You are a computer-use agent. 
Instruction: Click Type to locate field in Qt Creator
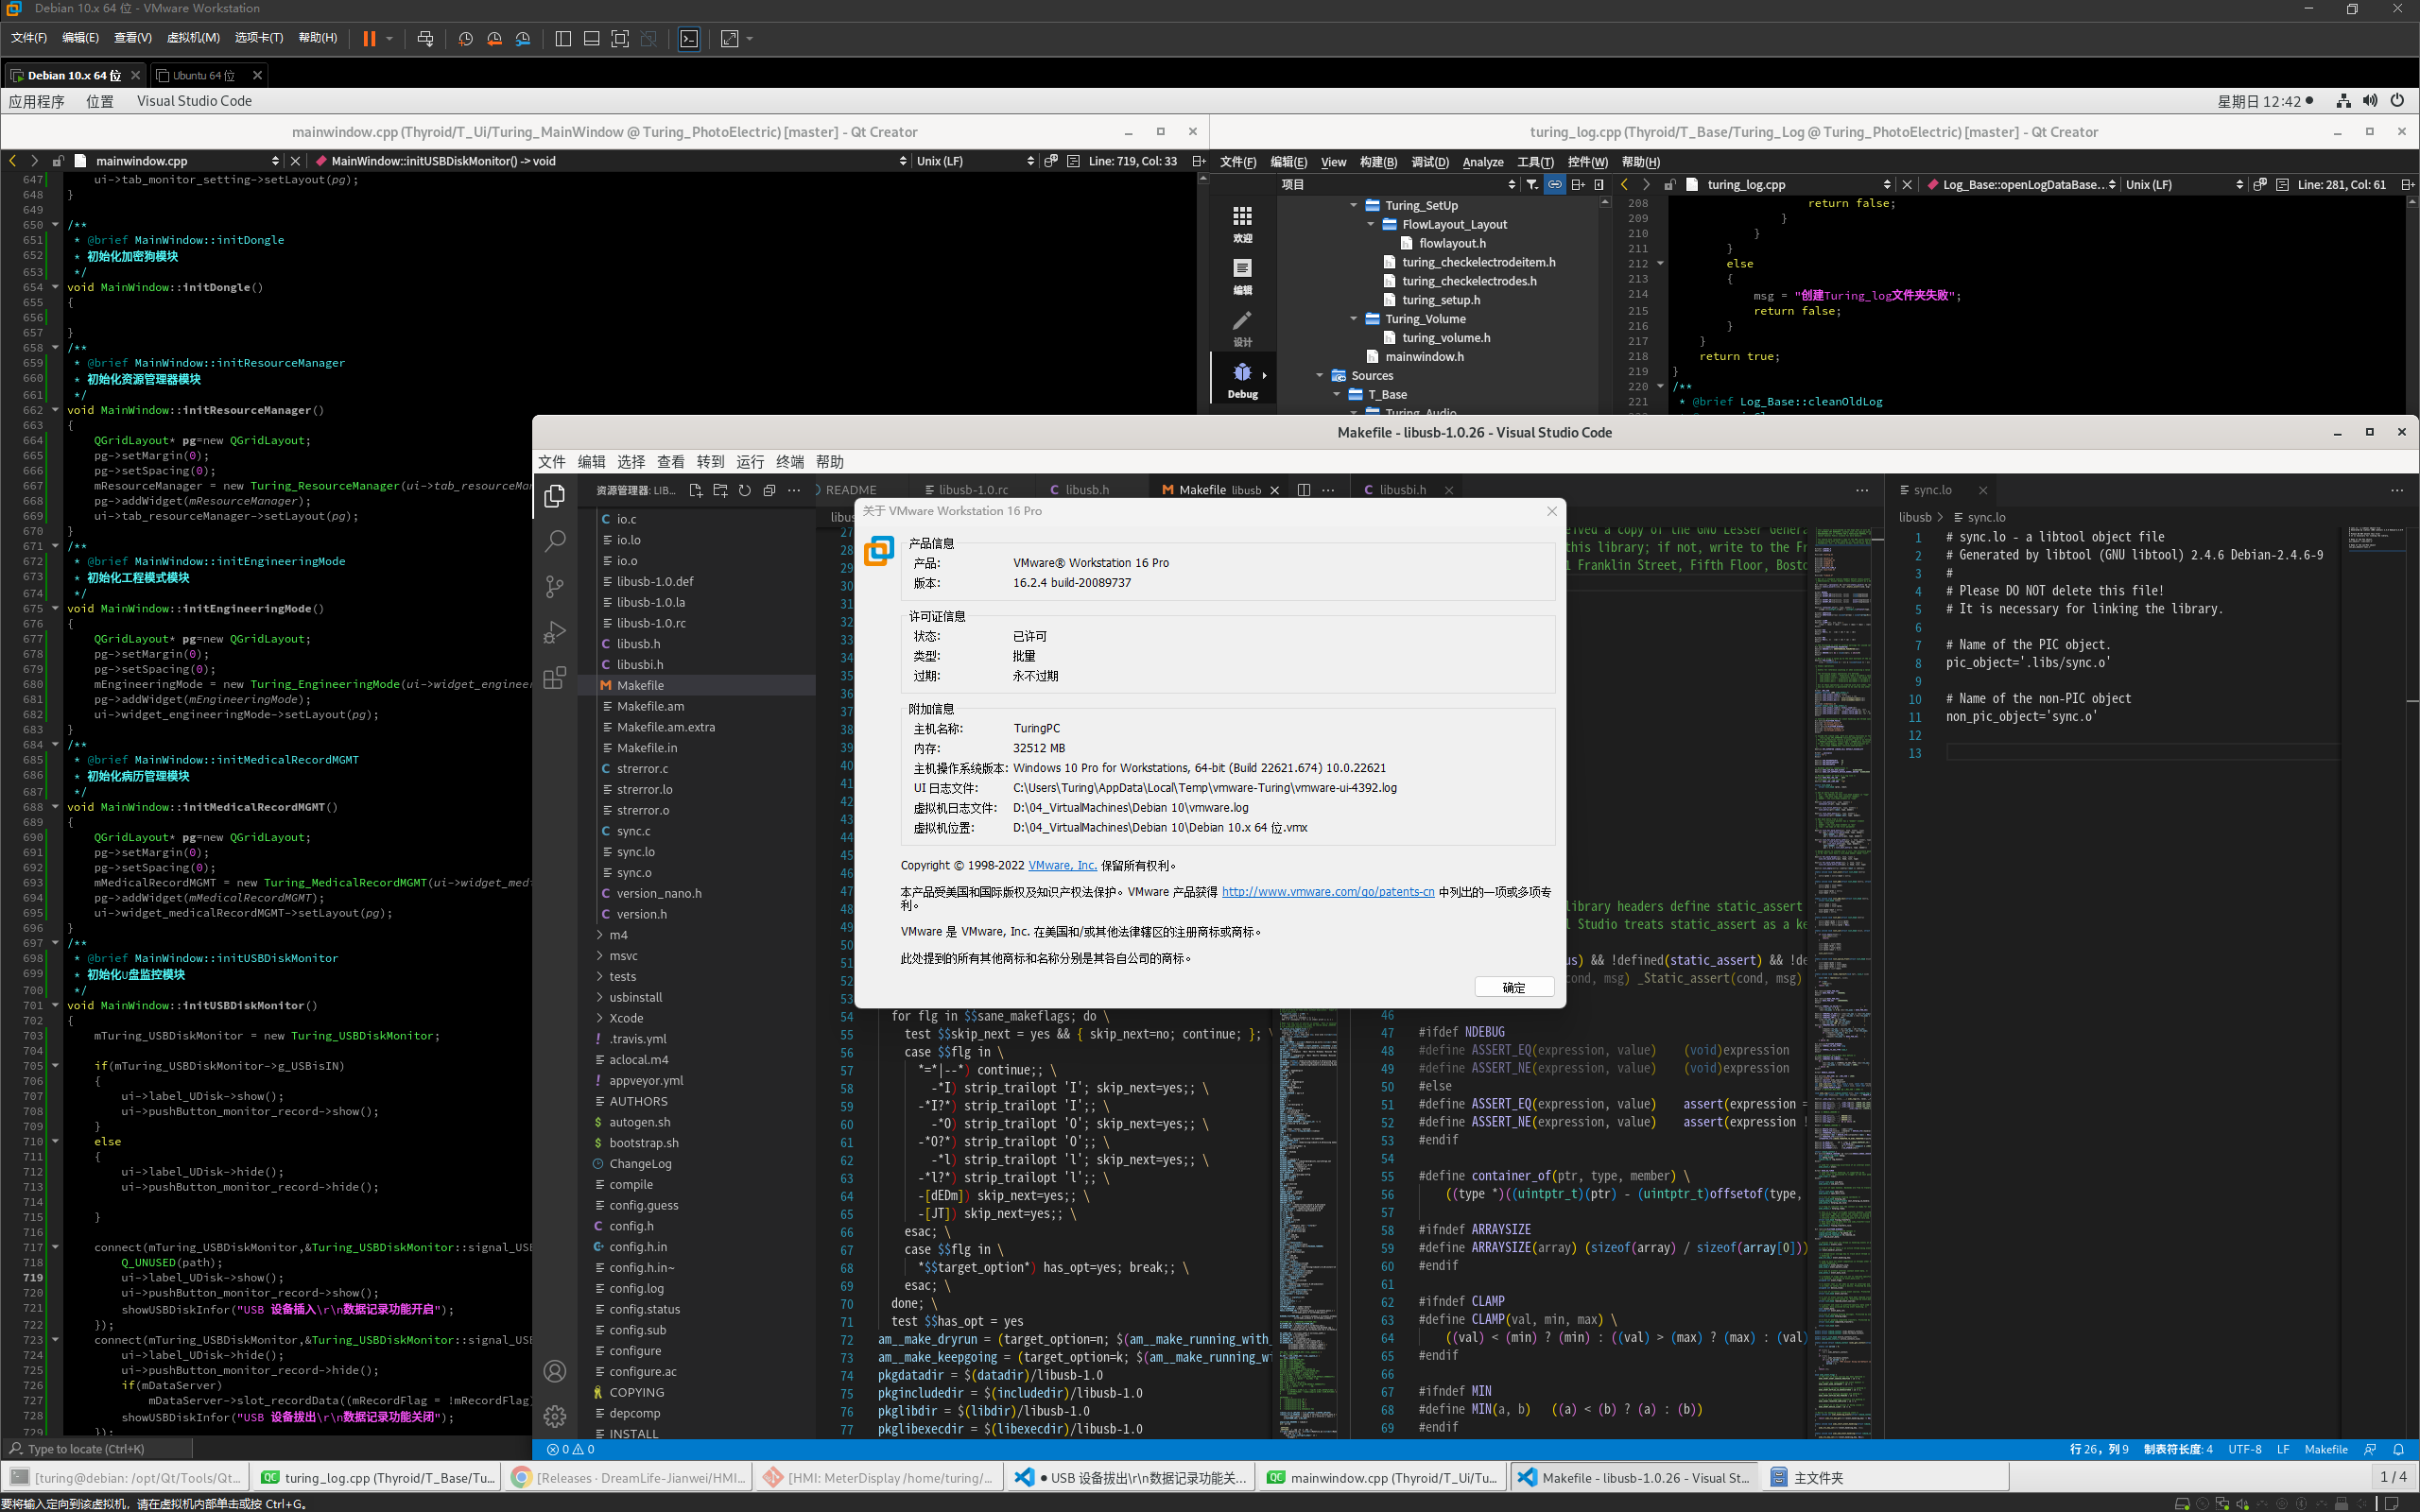(98, 1449)
